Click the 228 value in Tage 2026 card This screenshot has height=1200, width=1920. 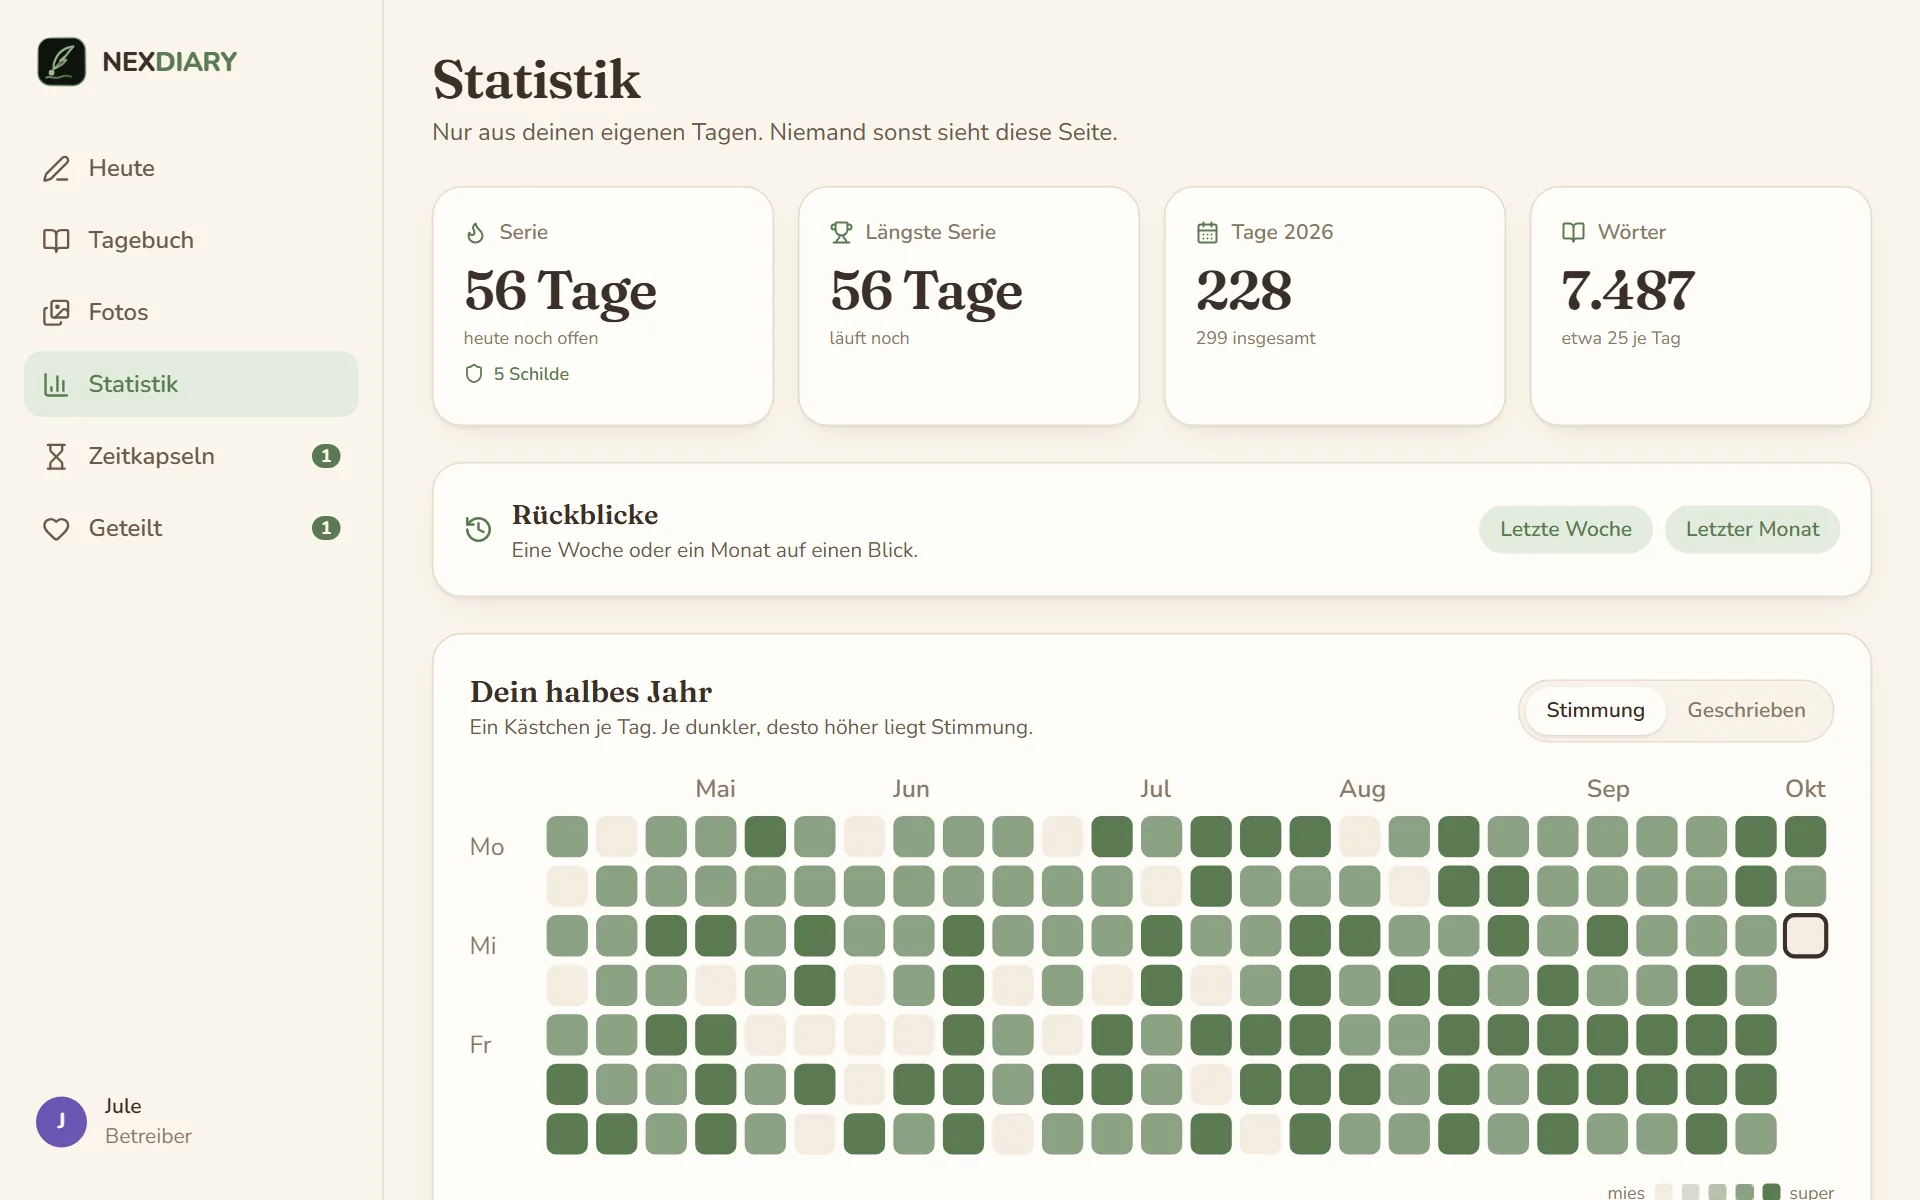point(1244,291)
